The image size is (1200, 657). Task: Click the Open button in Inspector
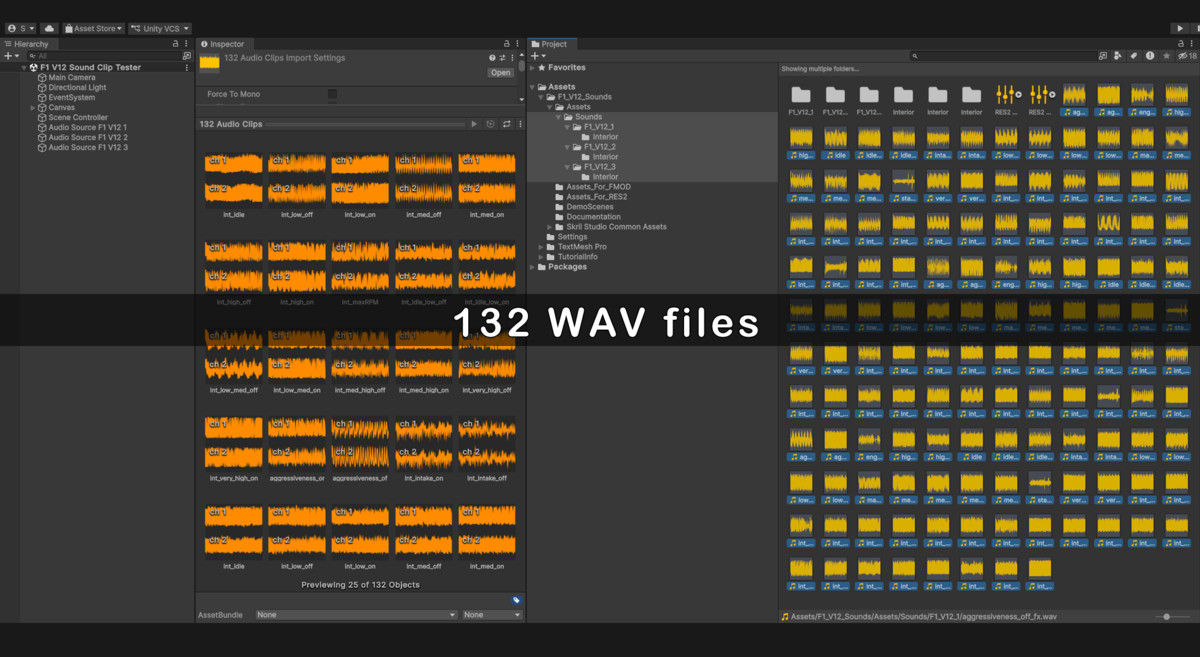point(500,73)
